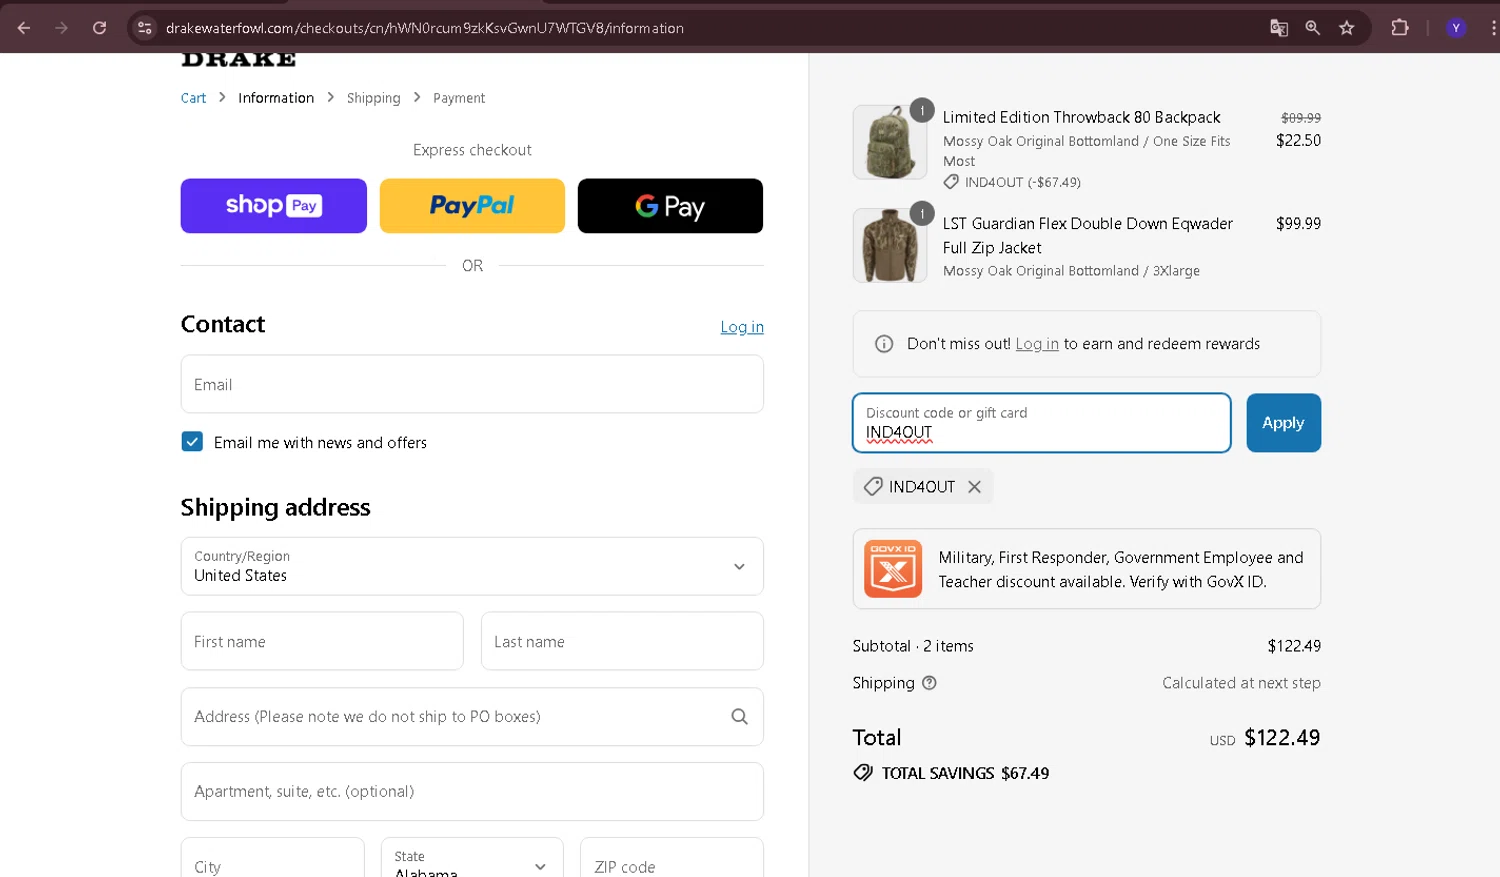Go back using the browser back arrow
Viewport: 1500px width, 877px height.
pos(24,28)
